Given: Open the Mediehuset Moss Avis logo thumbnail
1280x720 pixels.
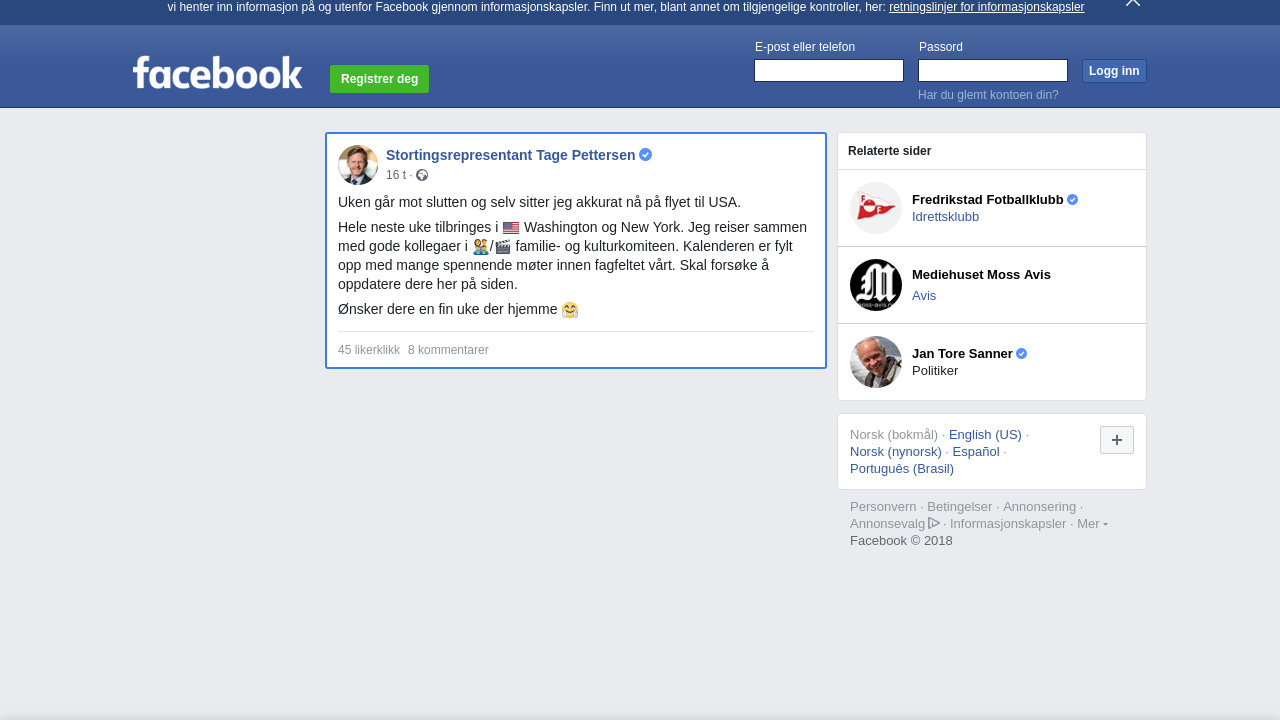Looking at the screenshot, I should [x=876, y=285].
